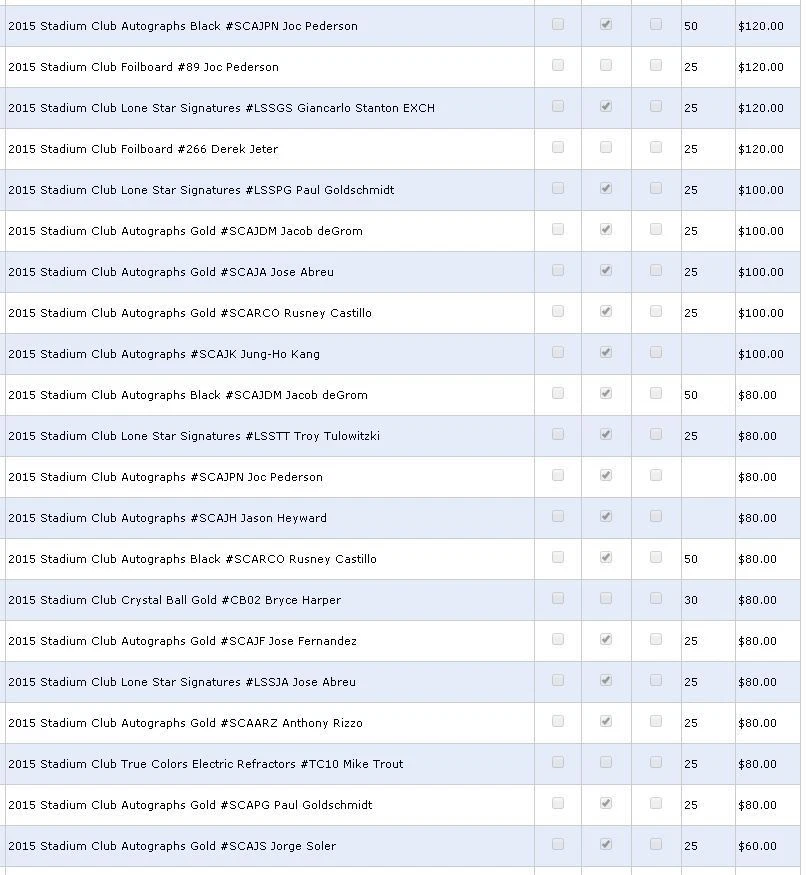This screenshot has width=806, height=875.
Task: Tick the first checkbox for Jorge Soler
Action: [558, 844]
